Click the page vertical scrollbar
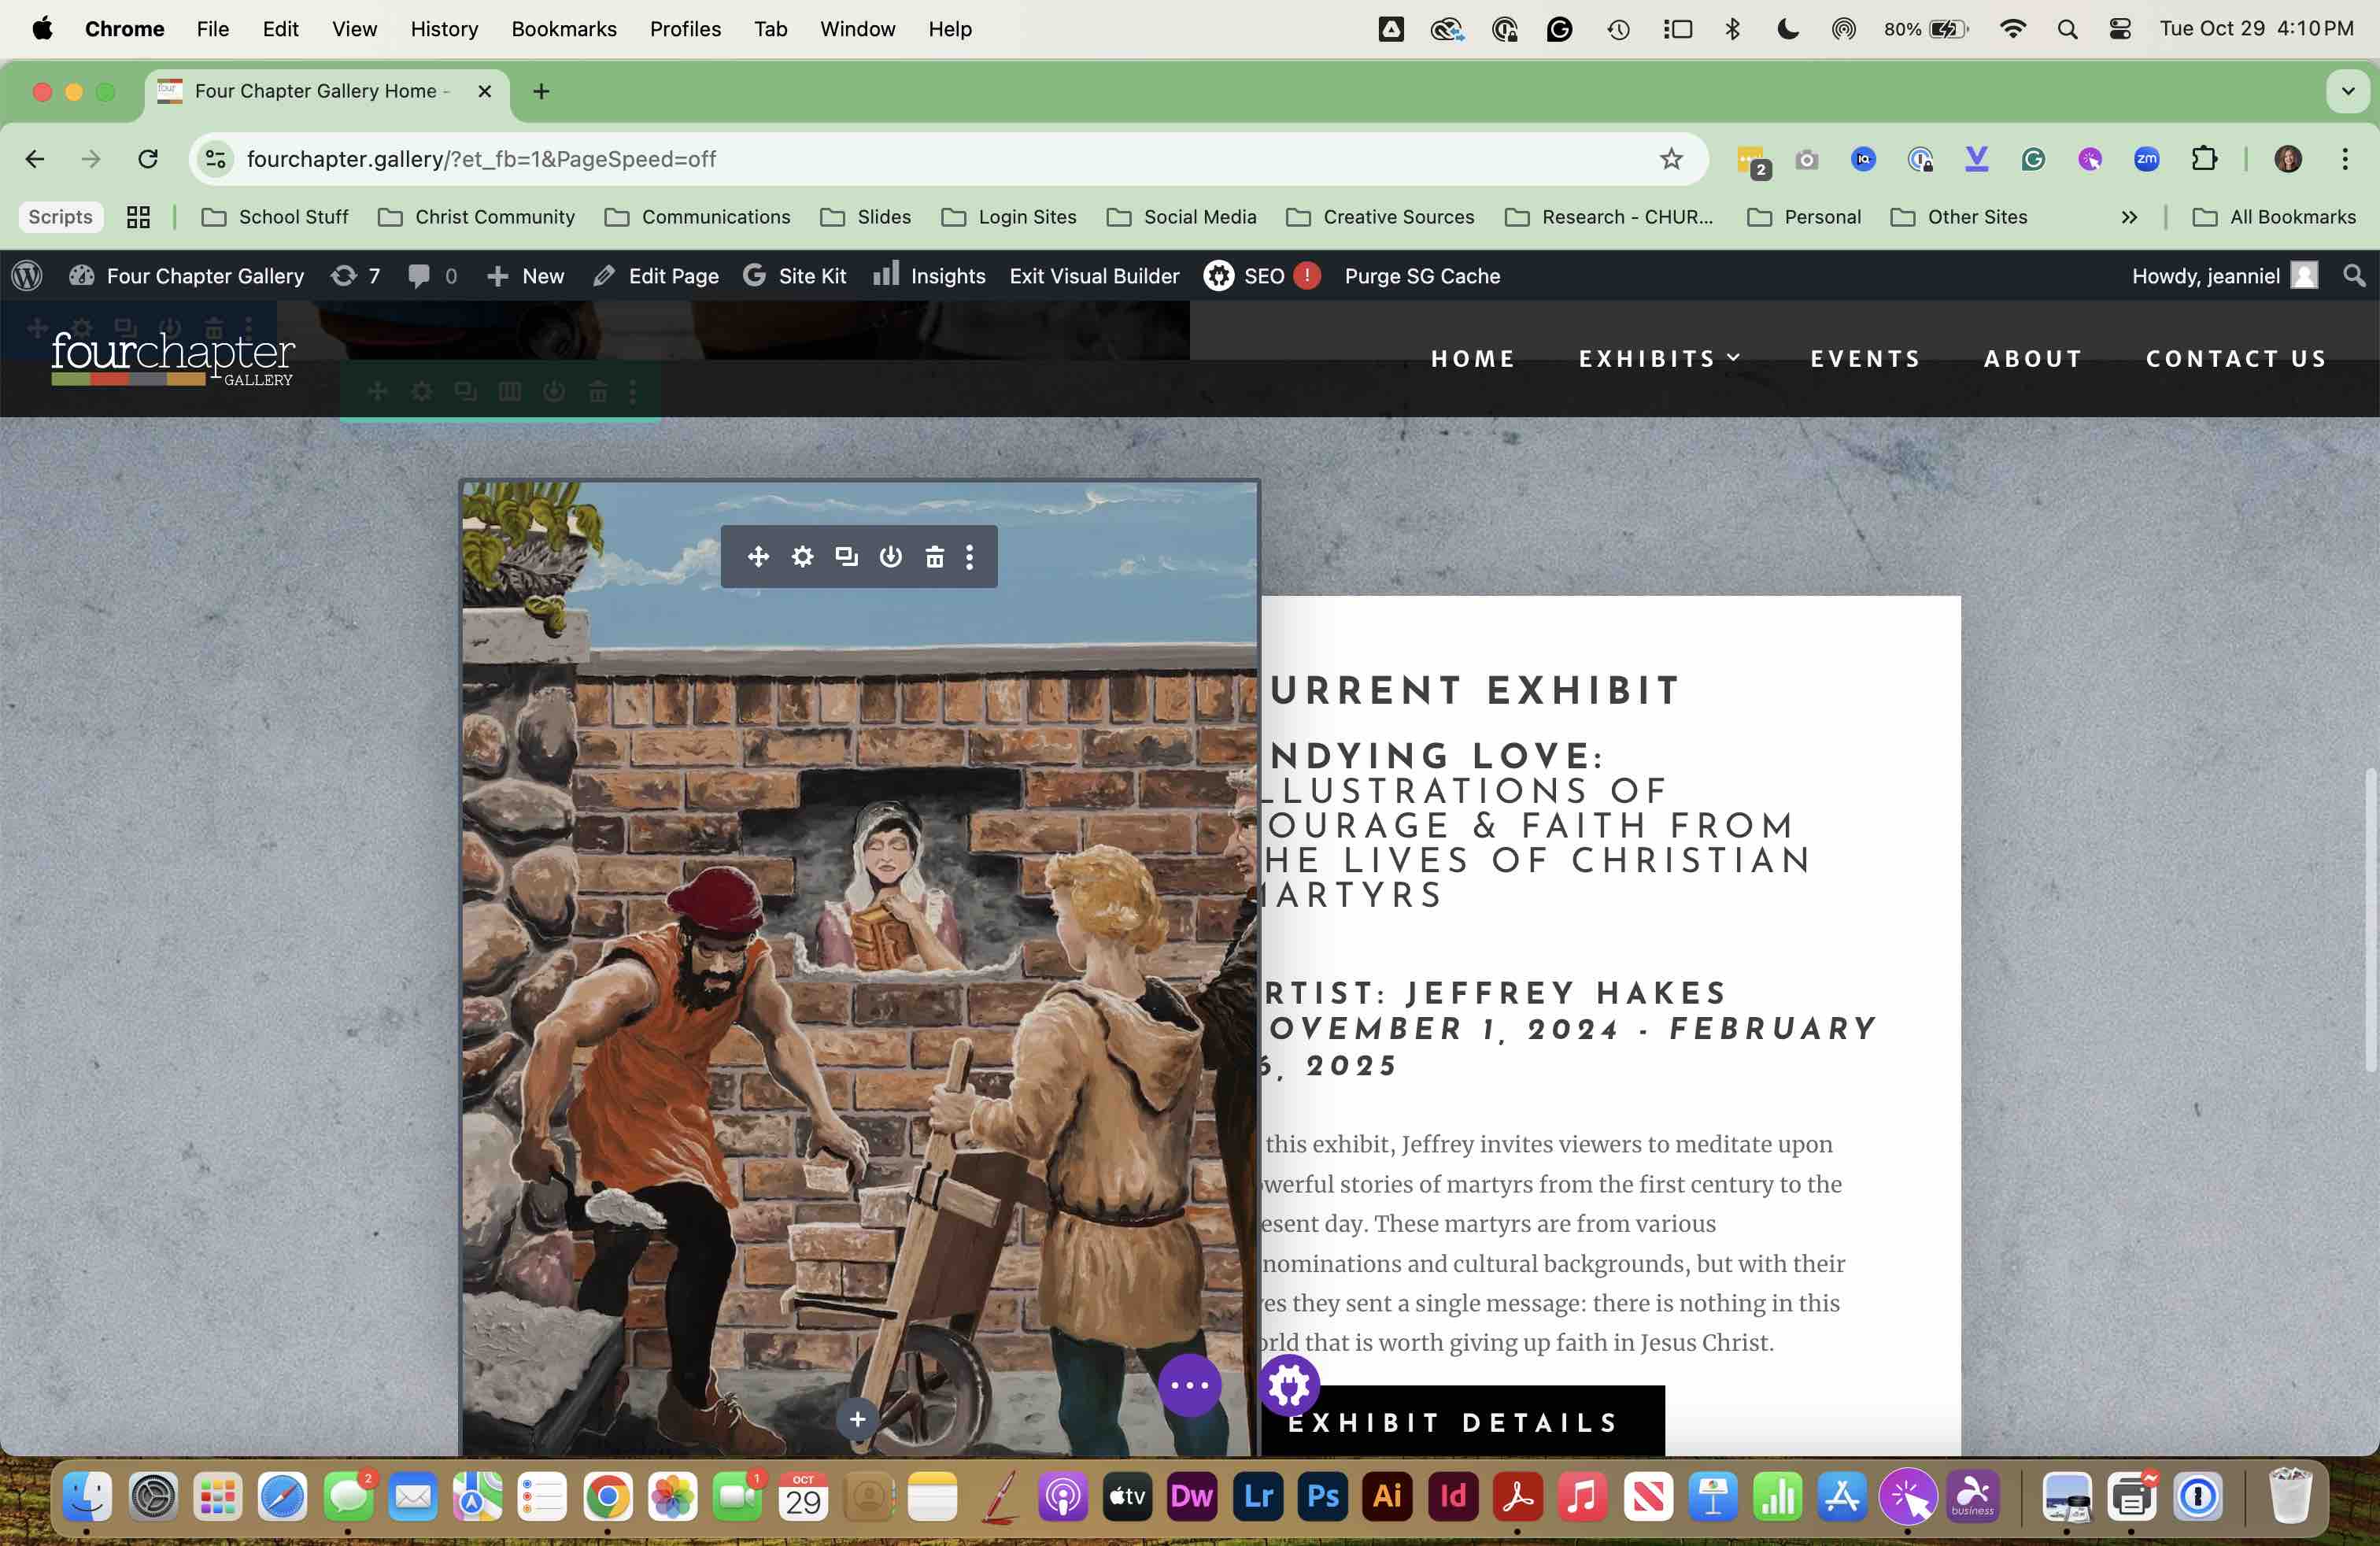Screen dimensions: 2380x1546 tap(2371, 920)
